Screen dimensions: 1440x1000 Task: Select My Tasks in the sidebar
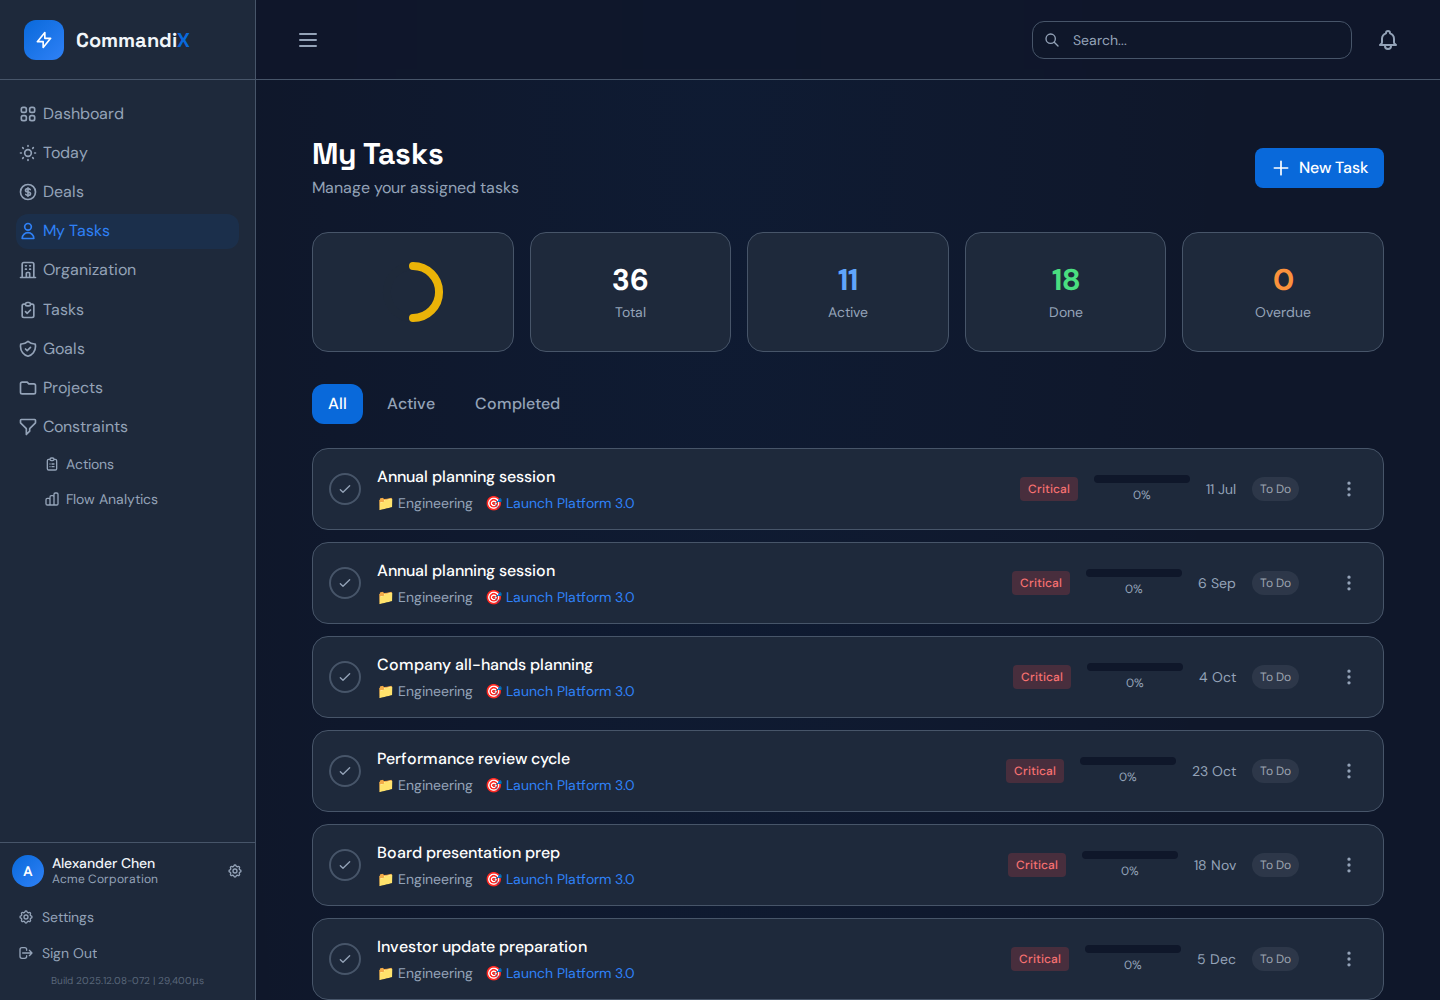tap(128, 231)
